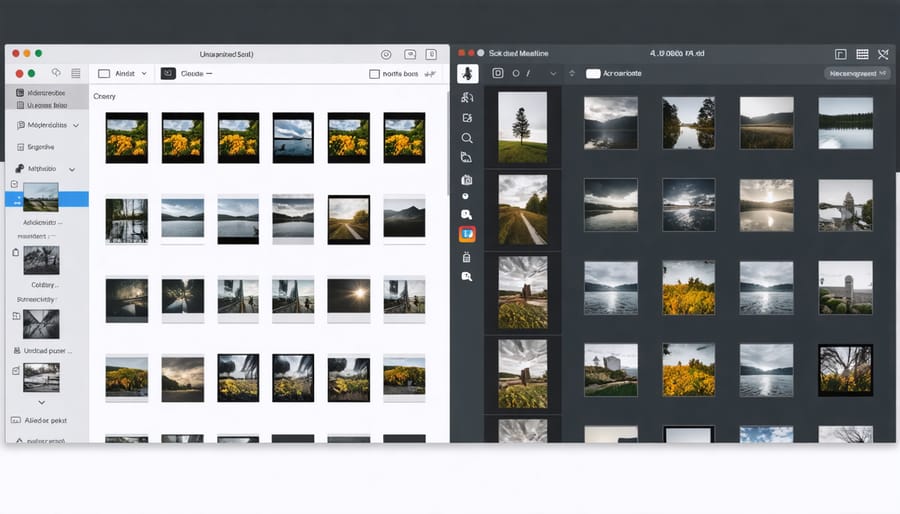Screen dimensions: 900x514
Task: Click the cloud icon above the light sidebar
Action: [x=56, y=73]
